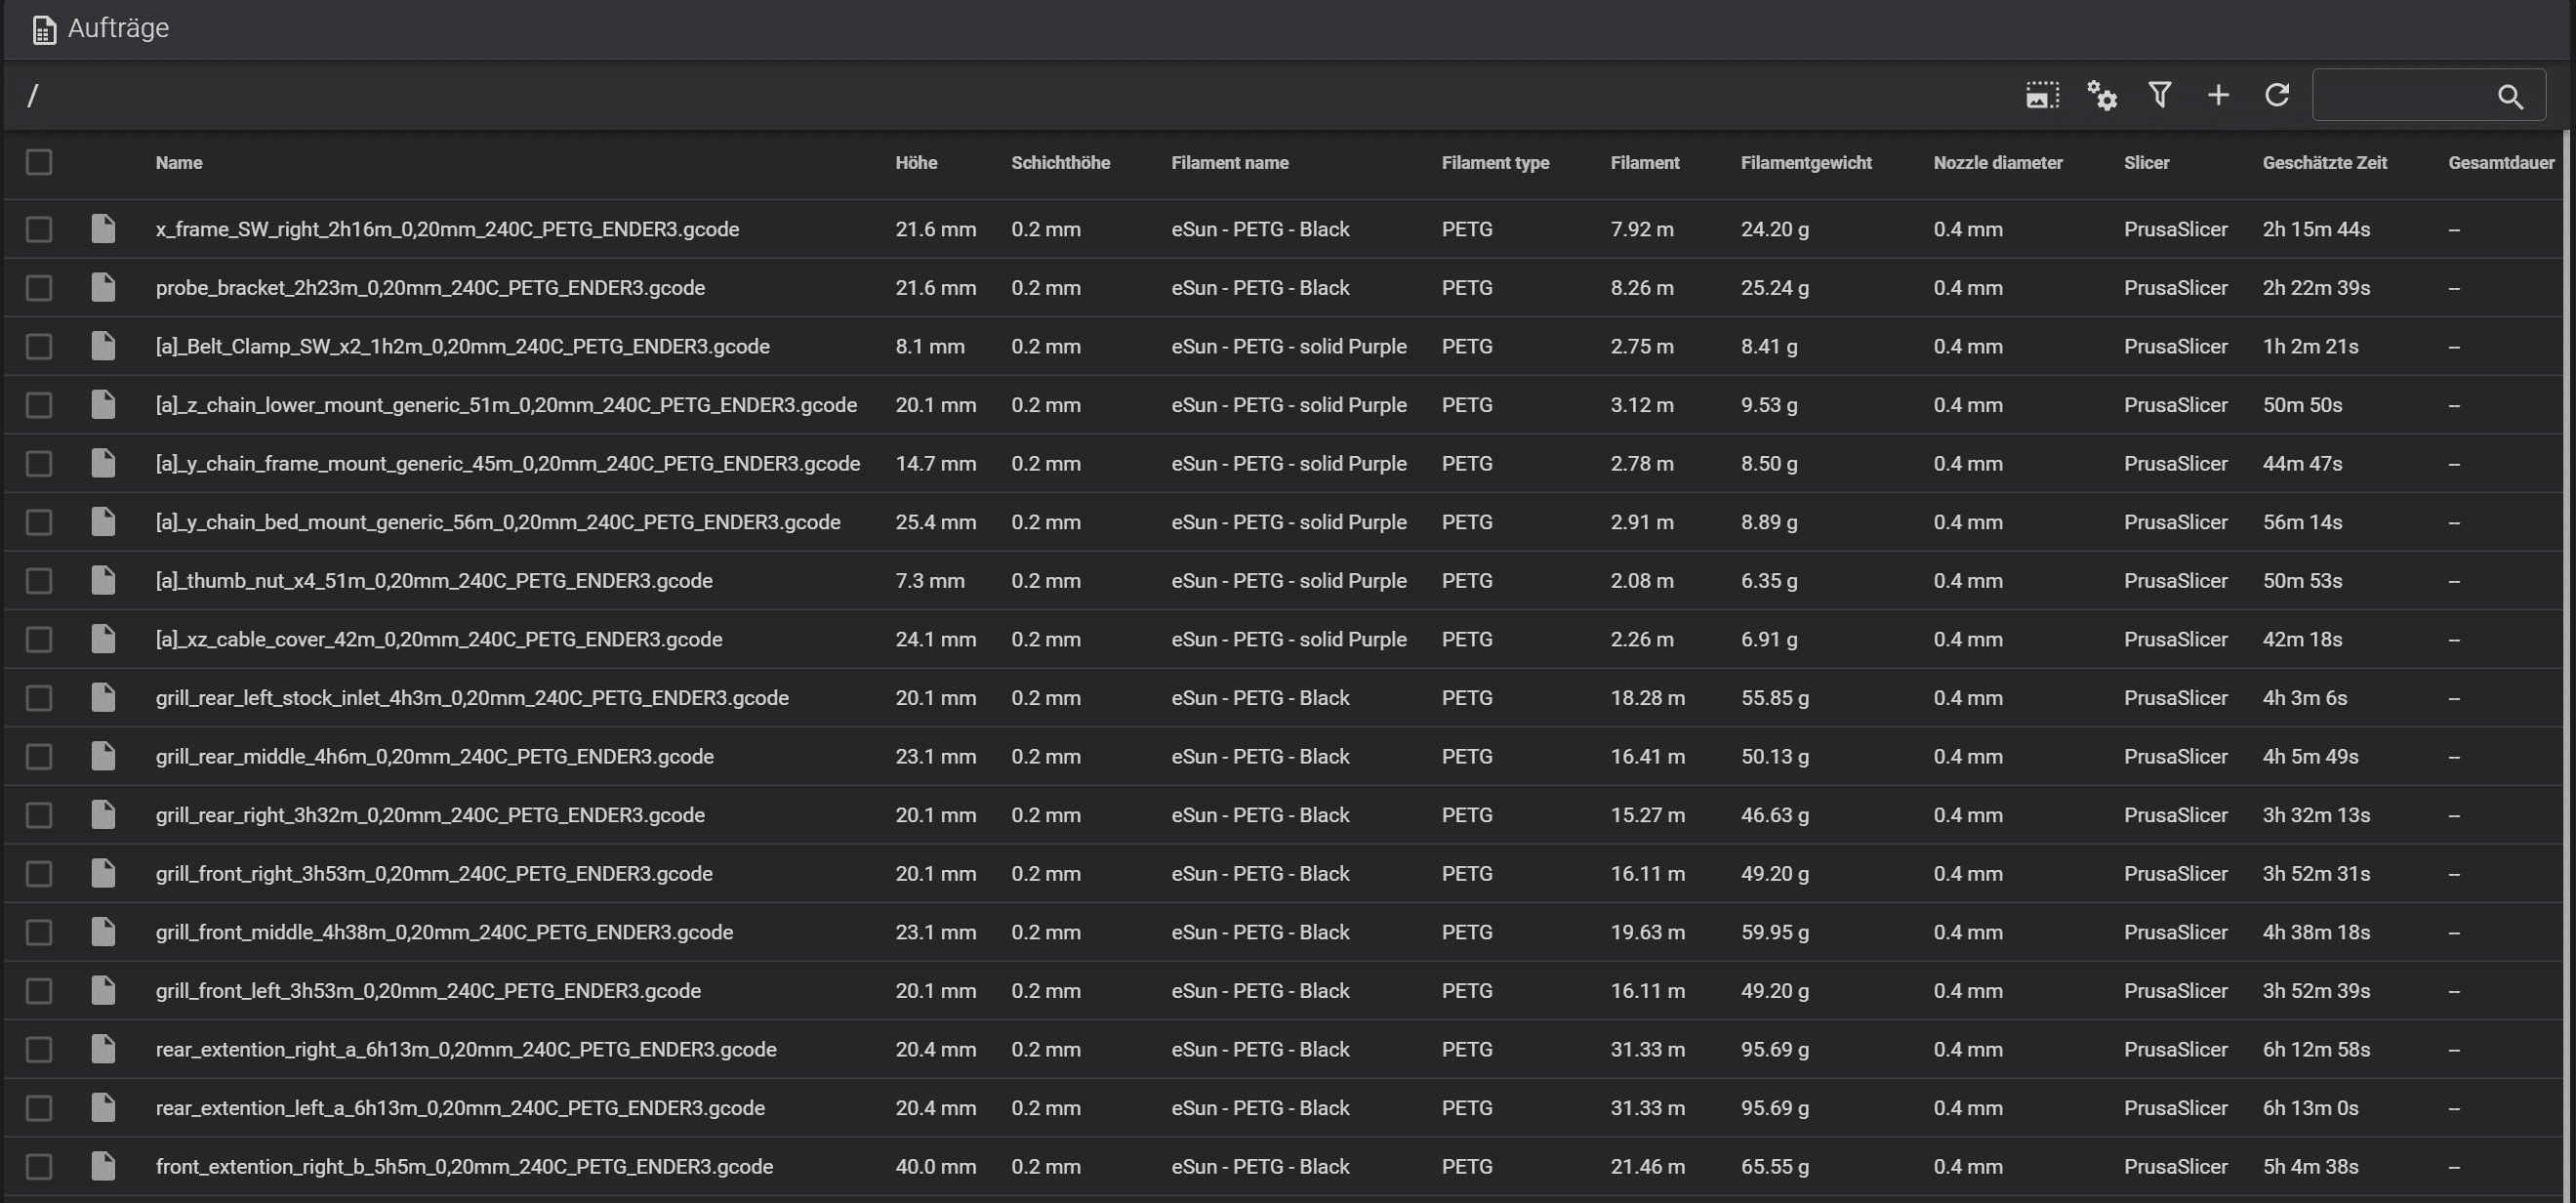Sort by Geschätzte Zeit column header
This screenshot has height=1203, width=2576.
pyautogui.click(x=2324, y=163)
